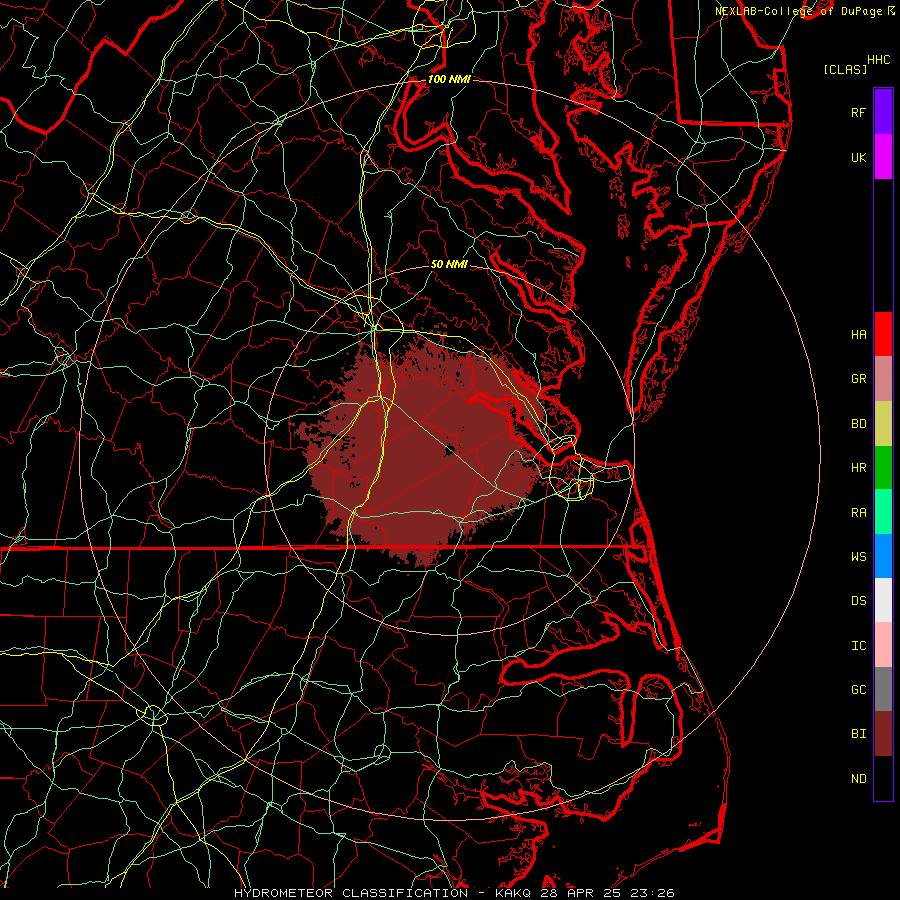
Task: Select the BD yellow legend block
Action: click(x=883, y=424)
